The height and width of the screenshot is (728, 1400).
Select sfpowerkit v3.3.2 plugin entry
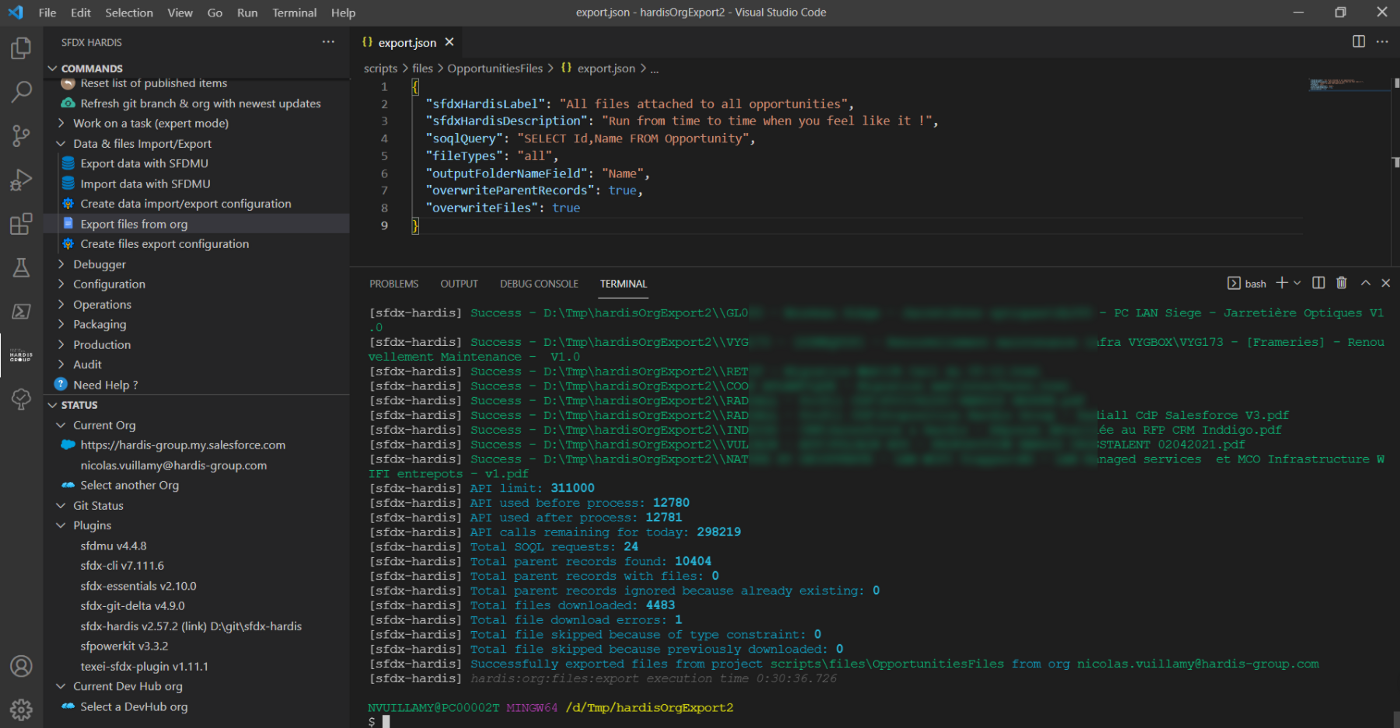click(x=196, y=646)
